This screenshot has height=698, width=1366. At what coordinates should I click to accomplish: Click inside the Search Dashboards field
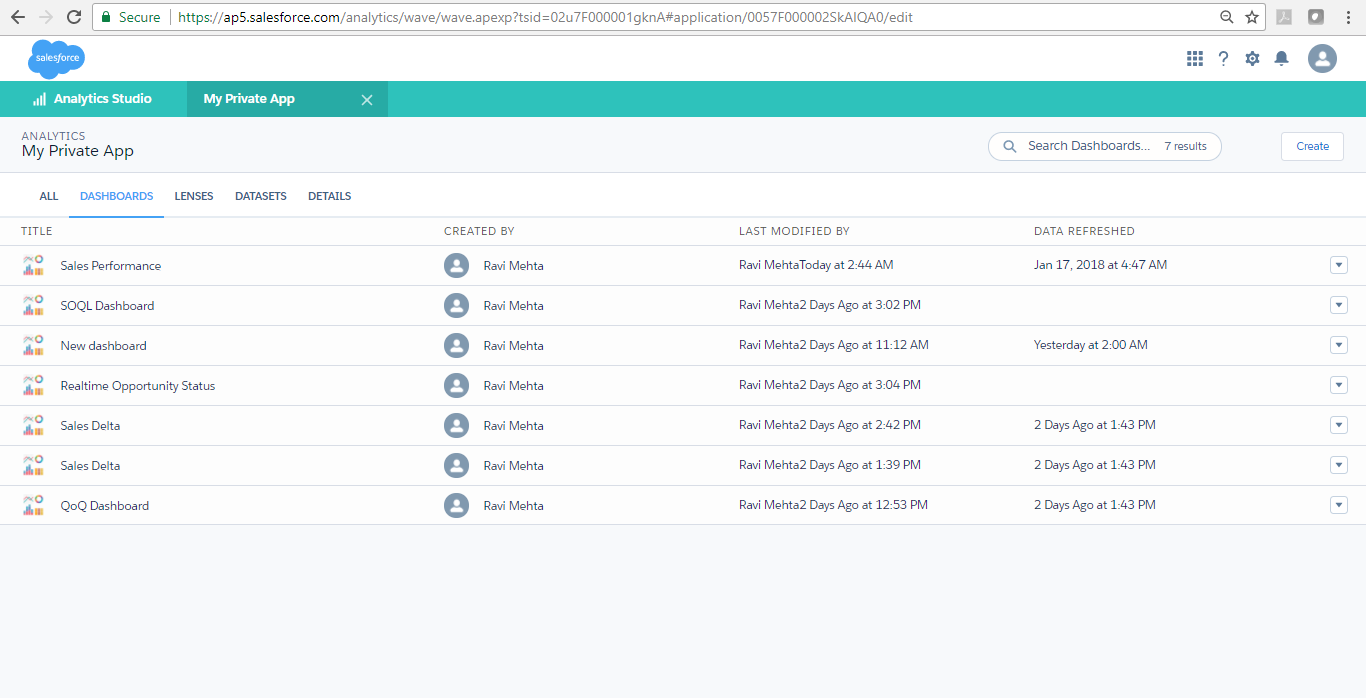point(1090,146)
